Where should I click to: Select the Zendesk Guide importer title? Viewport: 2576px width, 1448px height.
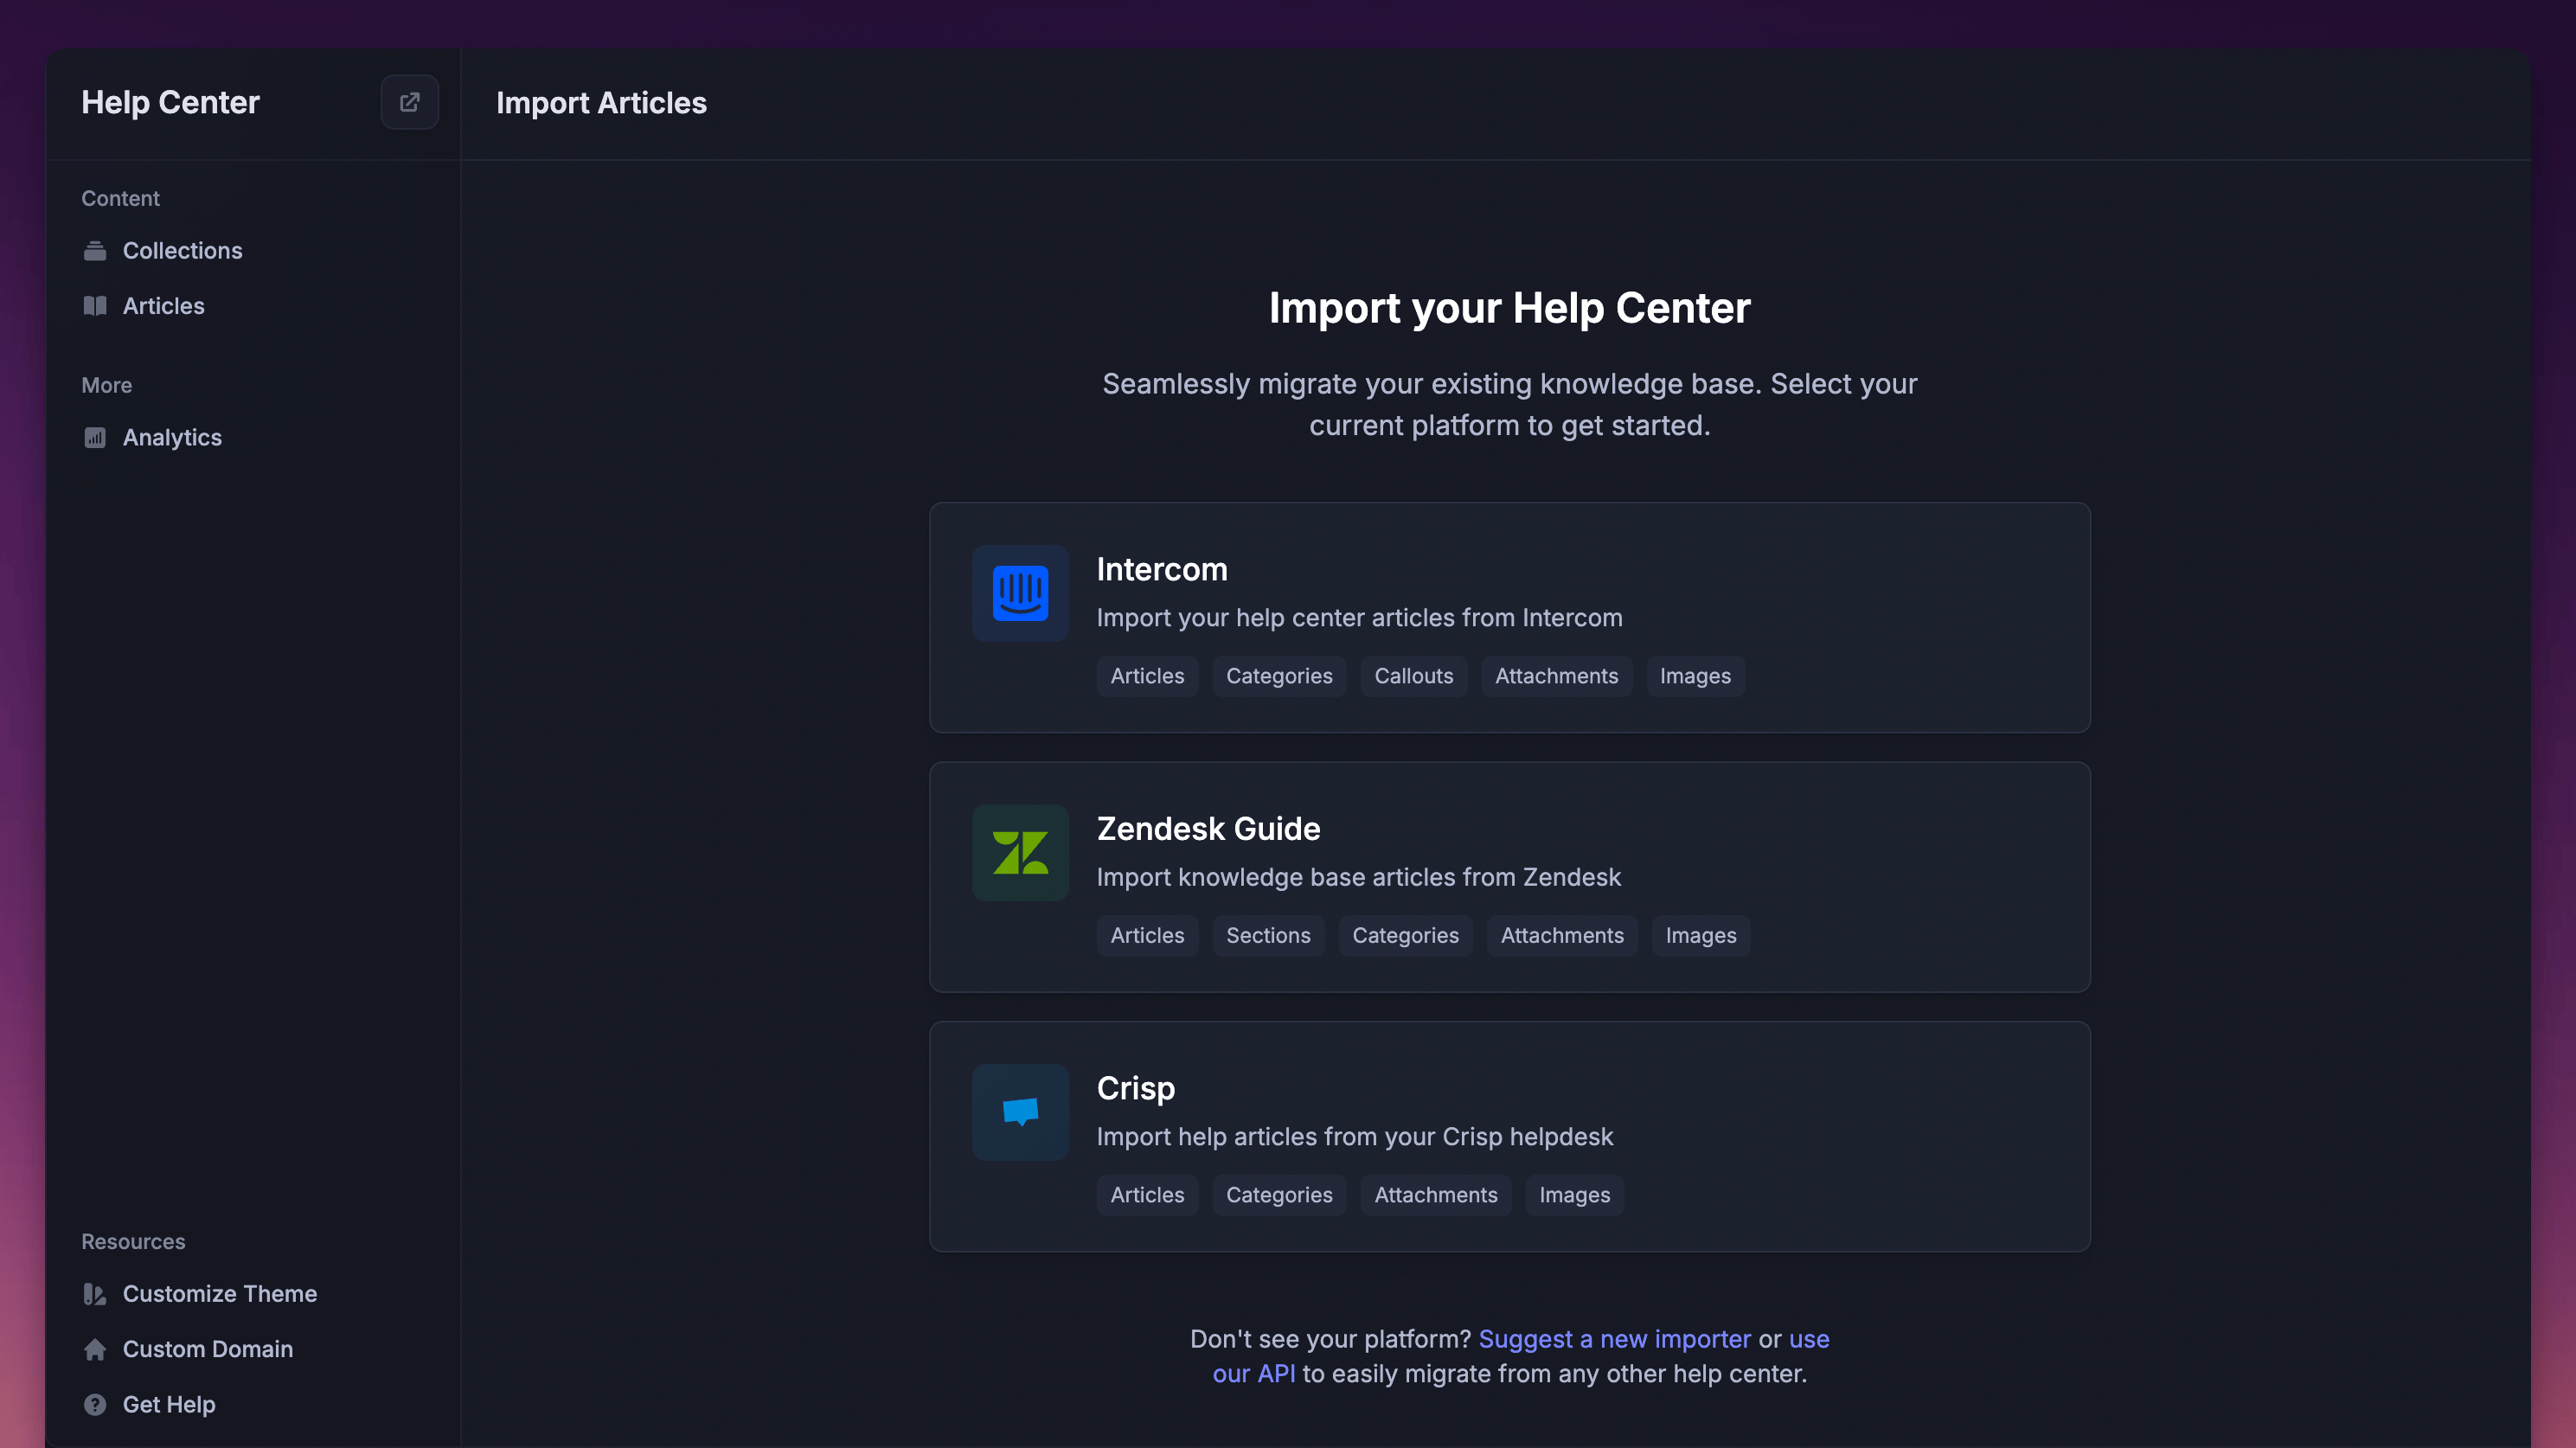[x=1208, y=829]
